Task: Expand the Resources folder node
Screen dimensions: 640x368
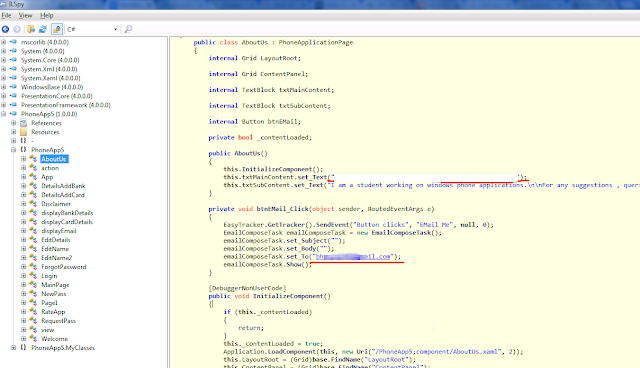Action: click(13, 132)
